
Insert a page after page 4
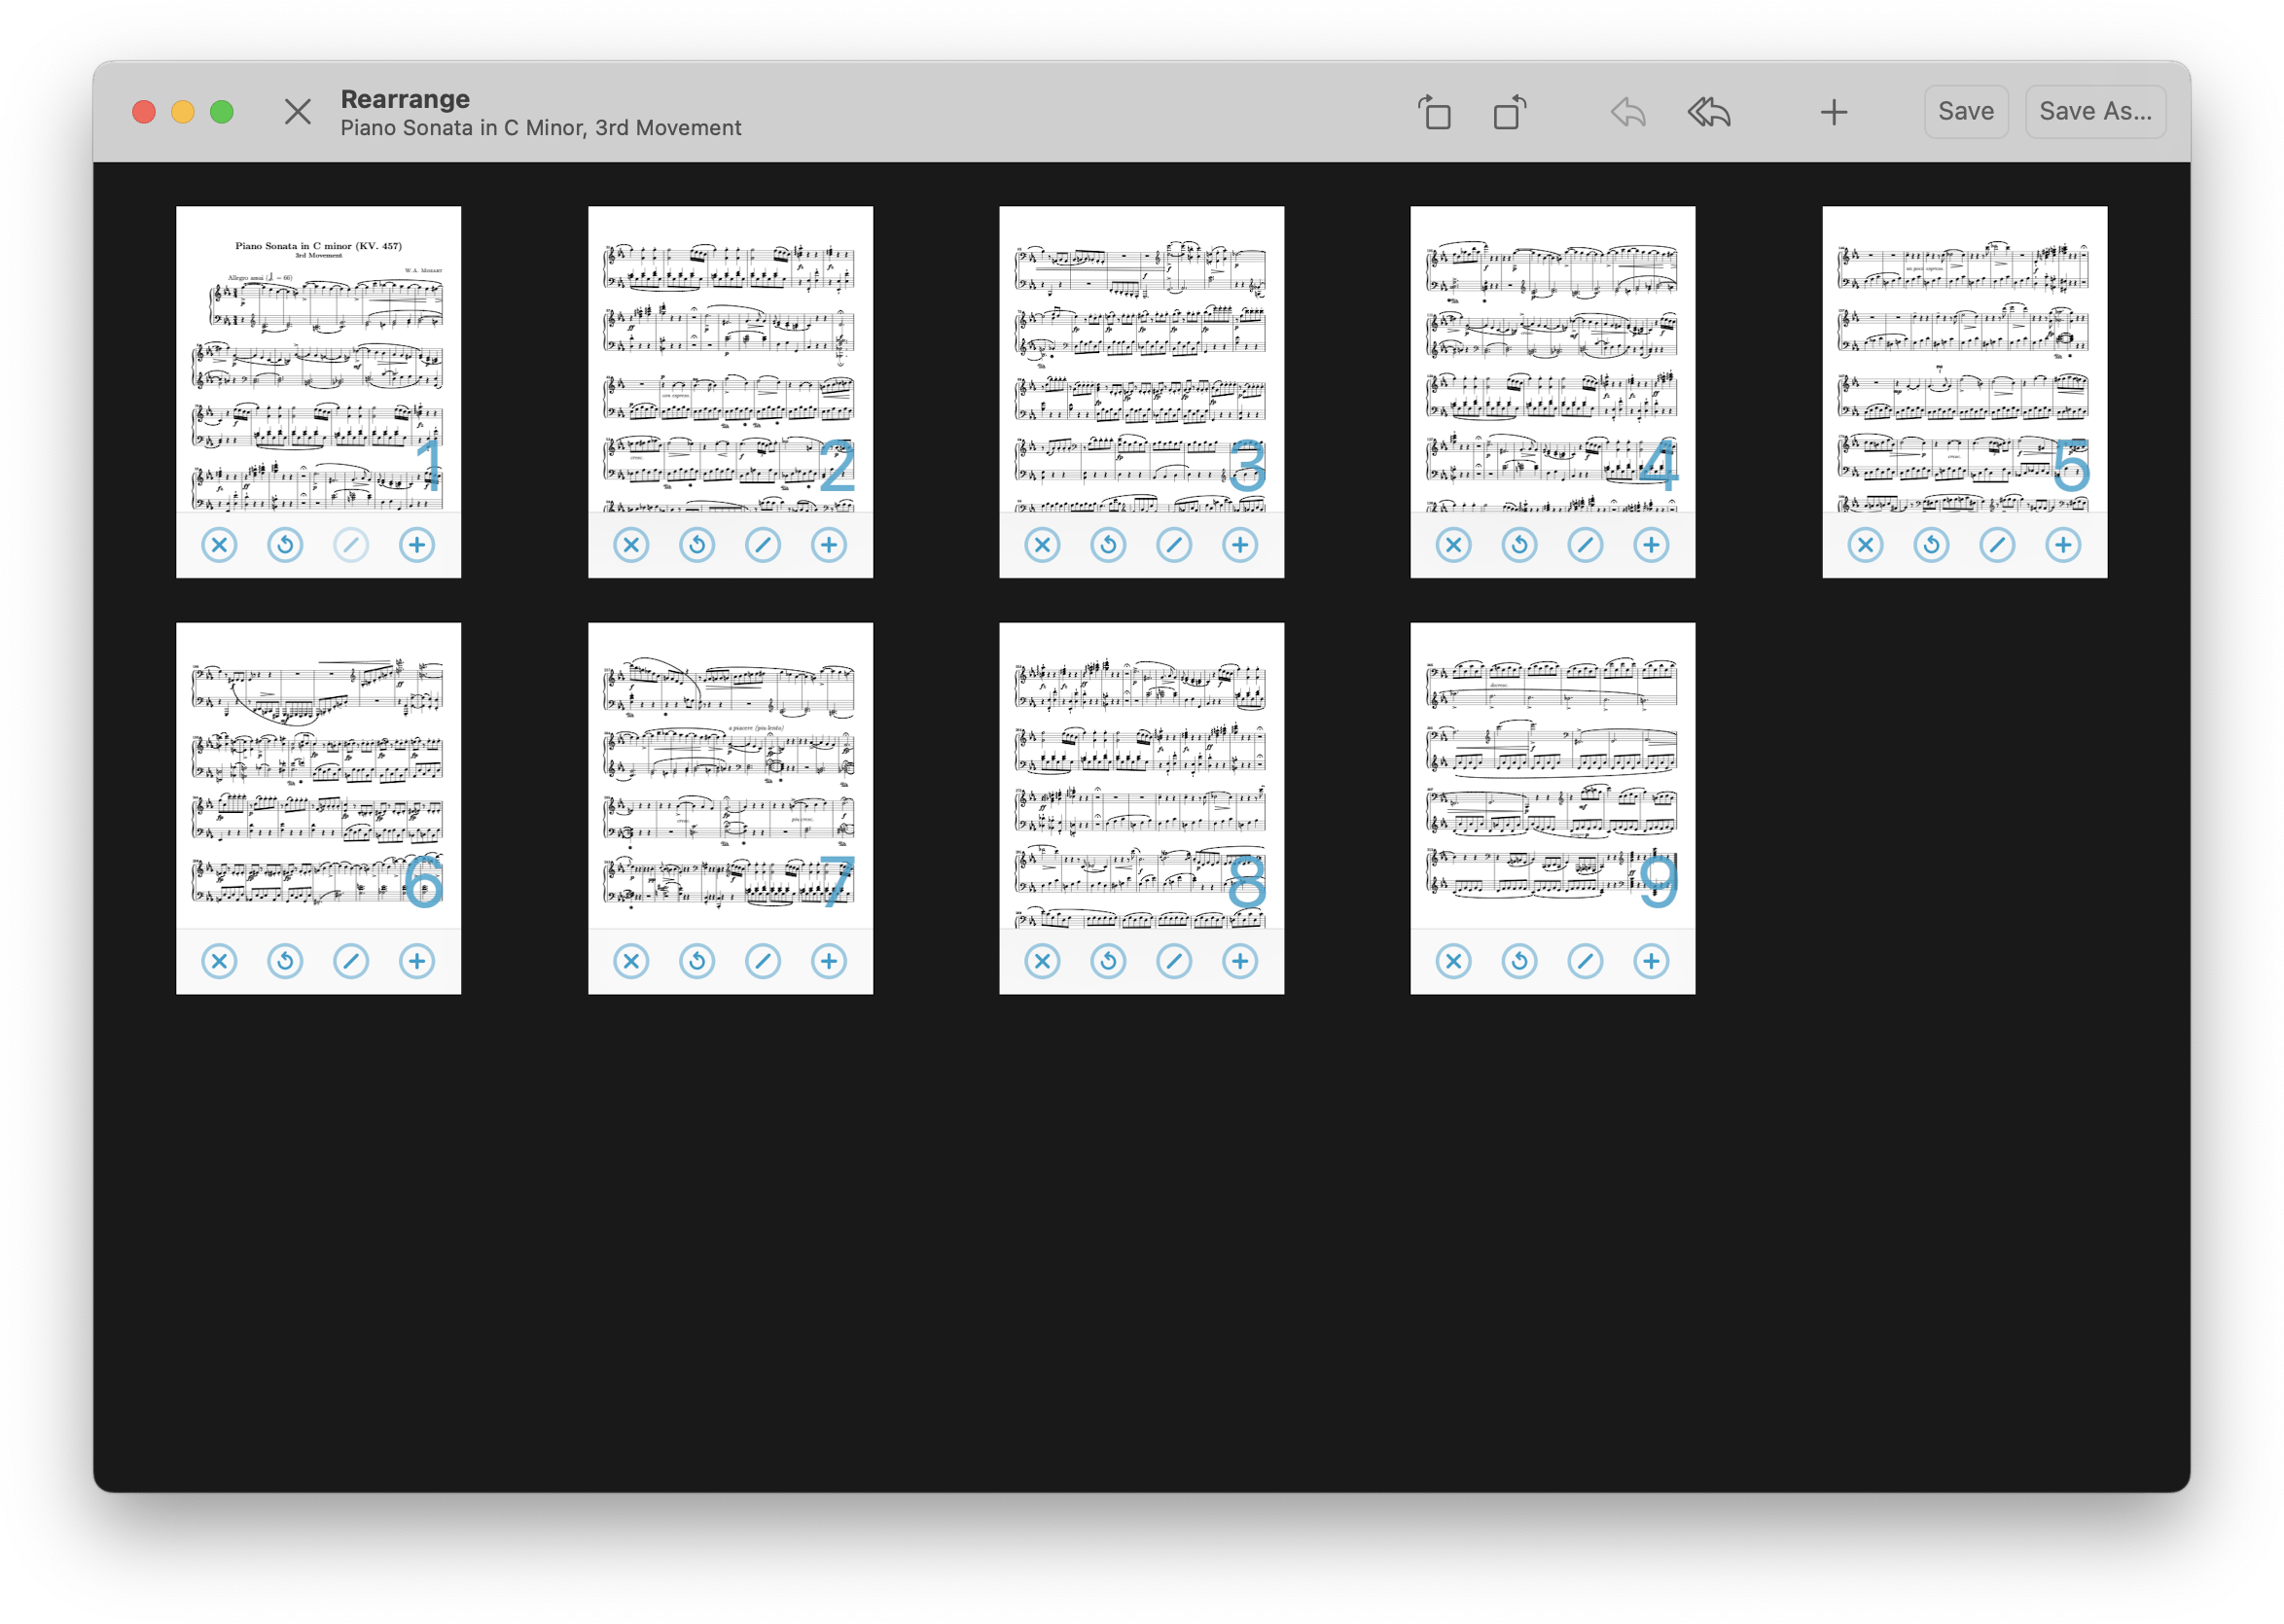click(x=1651, y=545)
